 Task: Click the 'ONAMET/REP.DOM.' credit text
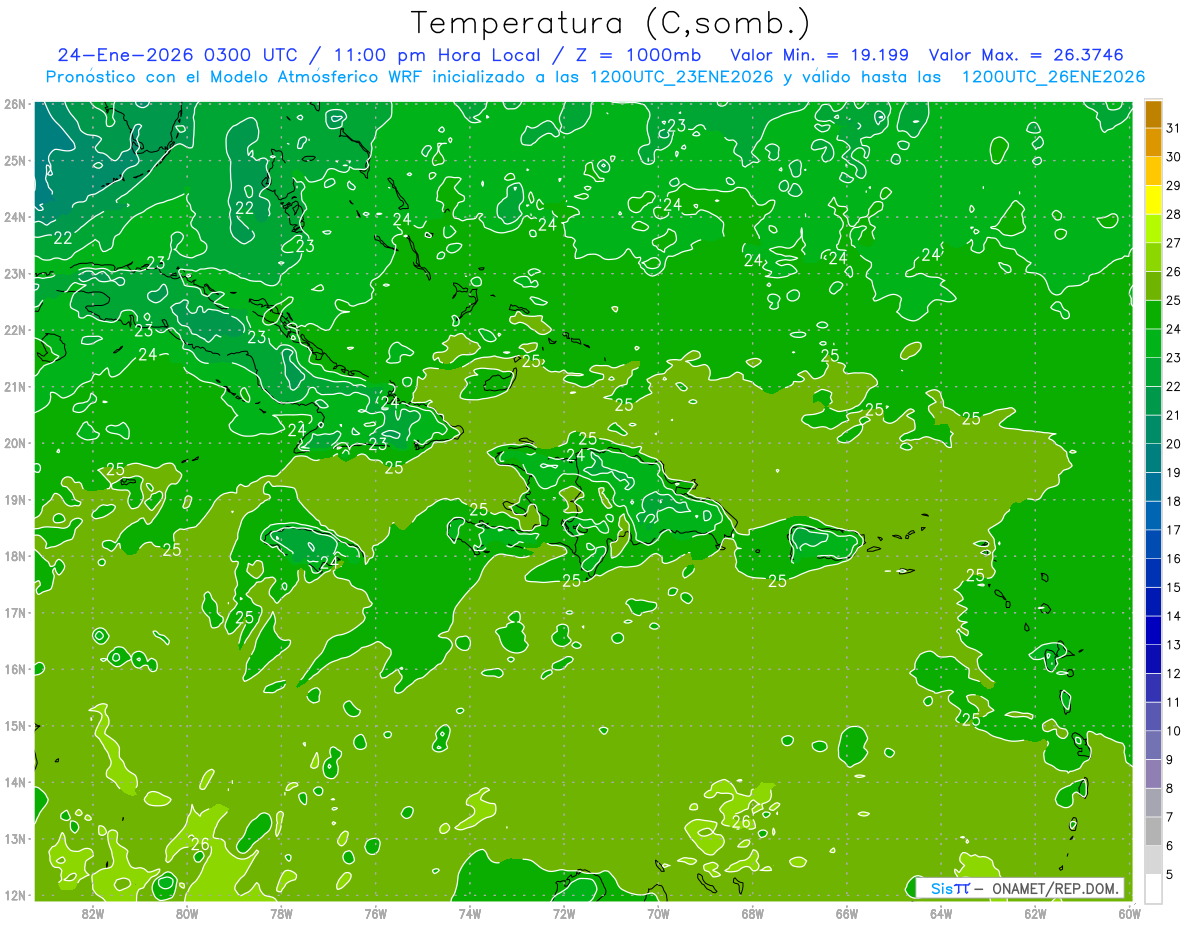1055,888
